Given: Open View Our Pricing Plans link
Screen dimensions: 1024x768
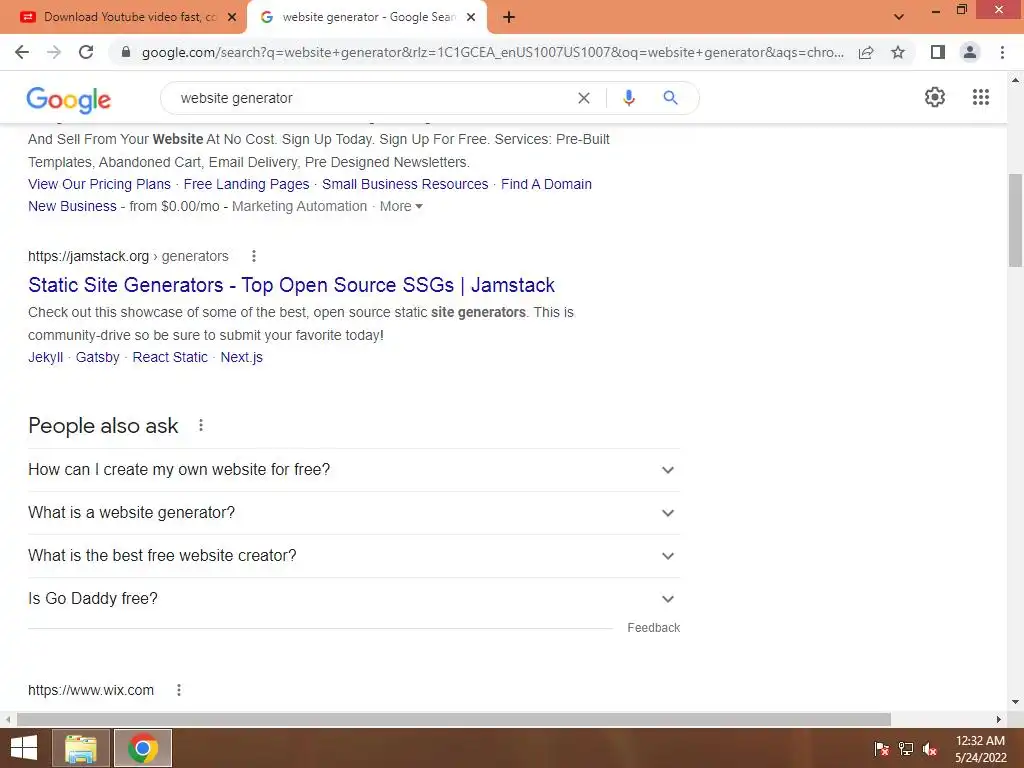Looking at the screenshot, I should [99, 184].
